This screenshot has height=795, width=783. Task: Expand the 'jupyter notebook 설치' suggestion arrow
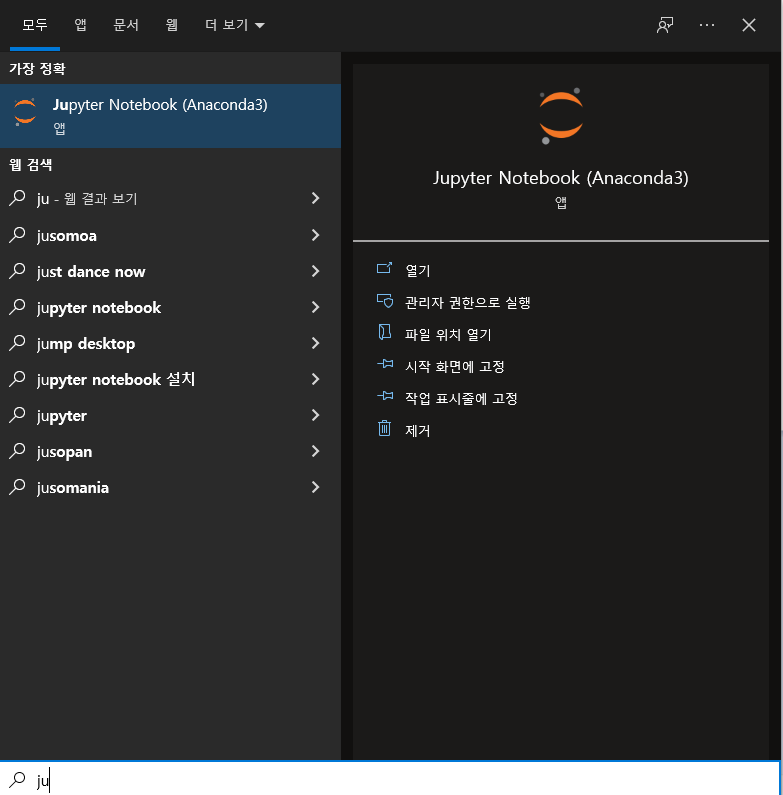click(x=315, y=379)
